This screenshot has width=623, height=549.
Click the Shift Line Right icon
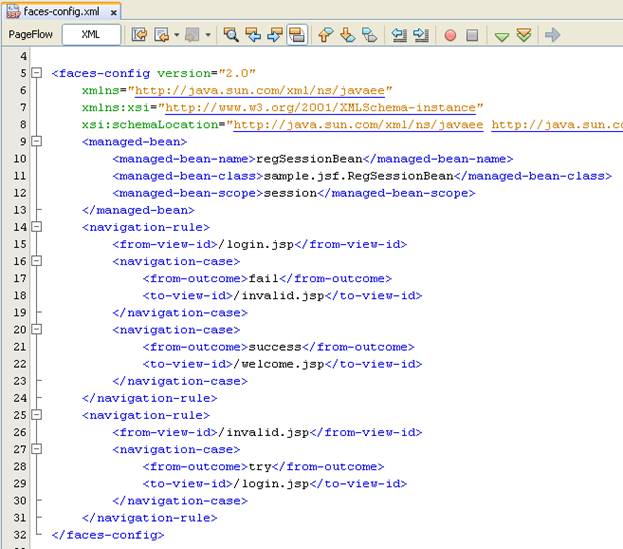[x=420, y=35]
